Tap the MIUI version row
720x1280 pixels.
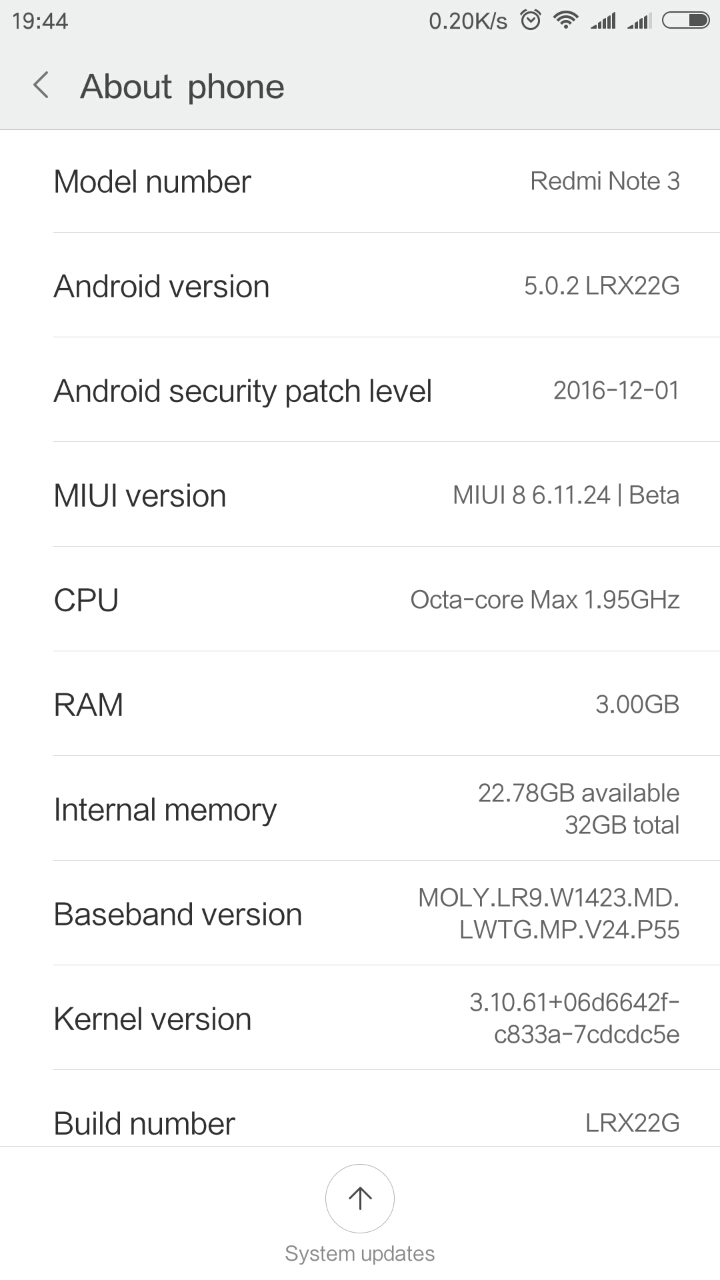tap(360, 496)
